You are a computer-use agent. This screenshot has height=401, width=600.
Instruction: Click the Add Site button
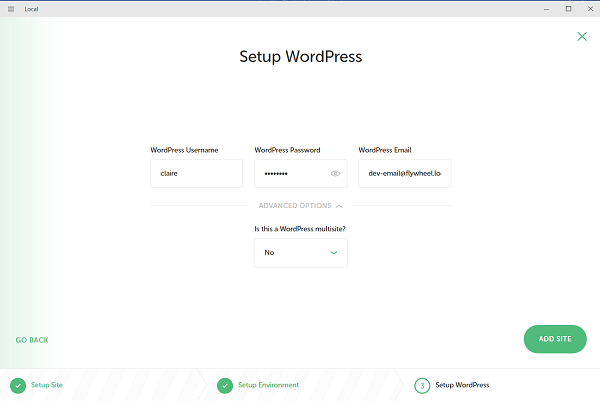[x=555, y=339]
